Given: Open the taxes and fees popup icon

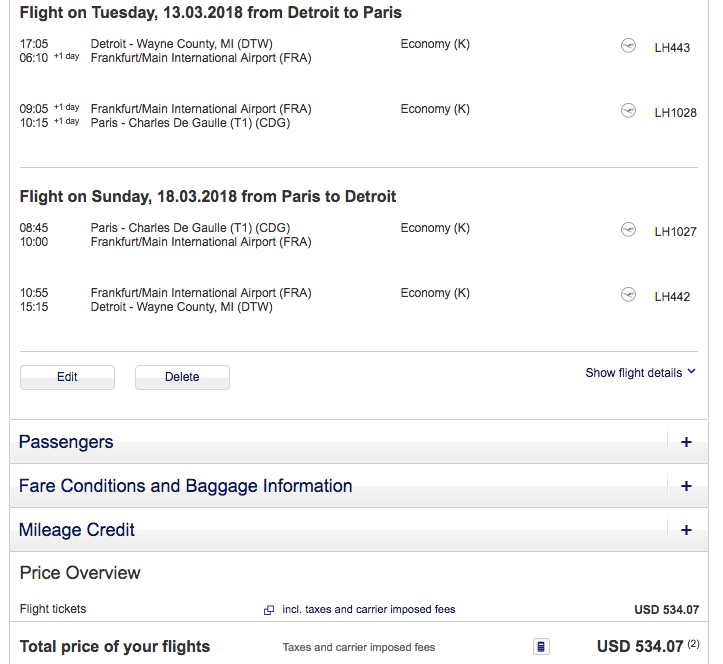Looking at the screenshot, I should 268,610.
